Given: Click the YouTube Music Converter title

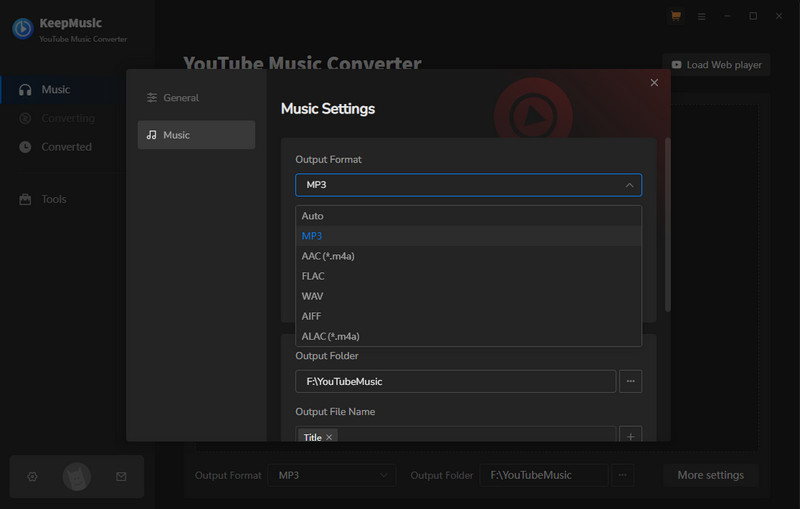Looking at the screenshot, I should (x=302, y=63).
